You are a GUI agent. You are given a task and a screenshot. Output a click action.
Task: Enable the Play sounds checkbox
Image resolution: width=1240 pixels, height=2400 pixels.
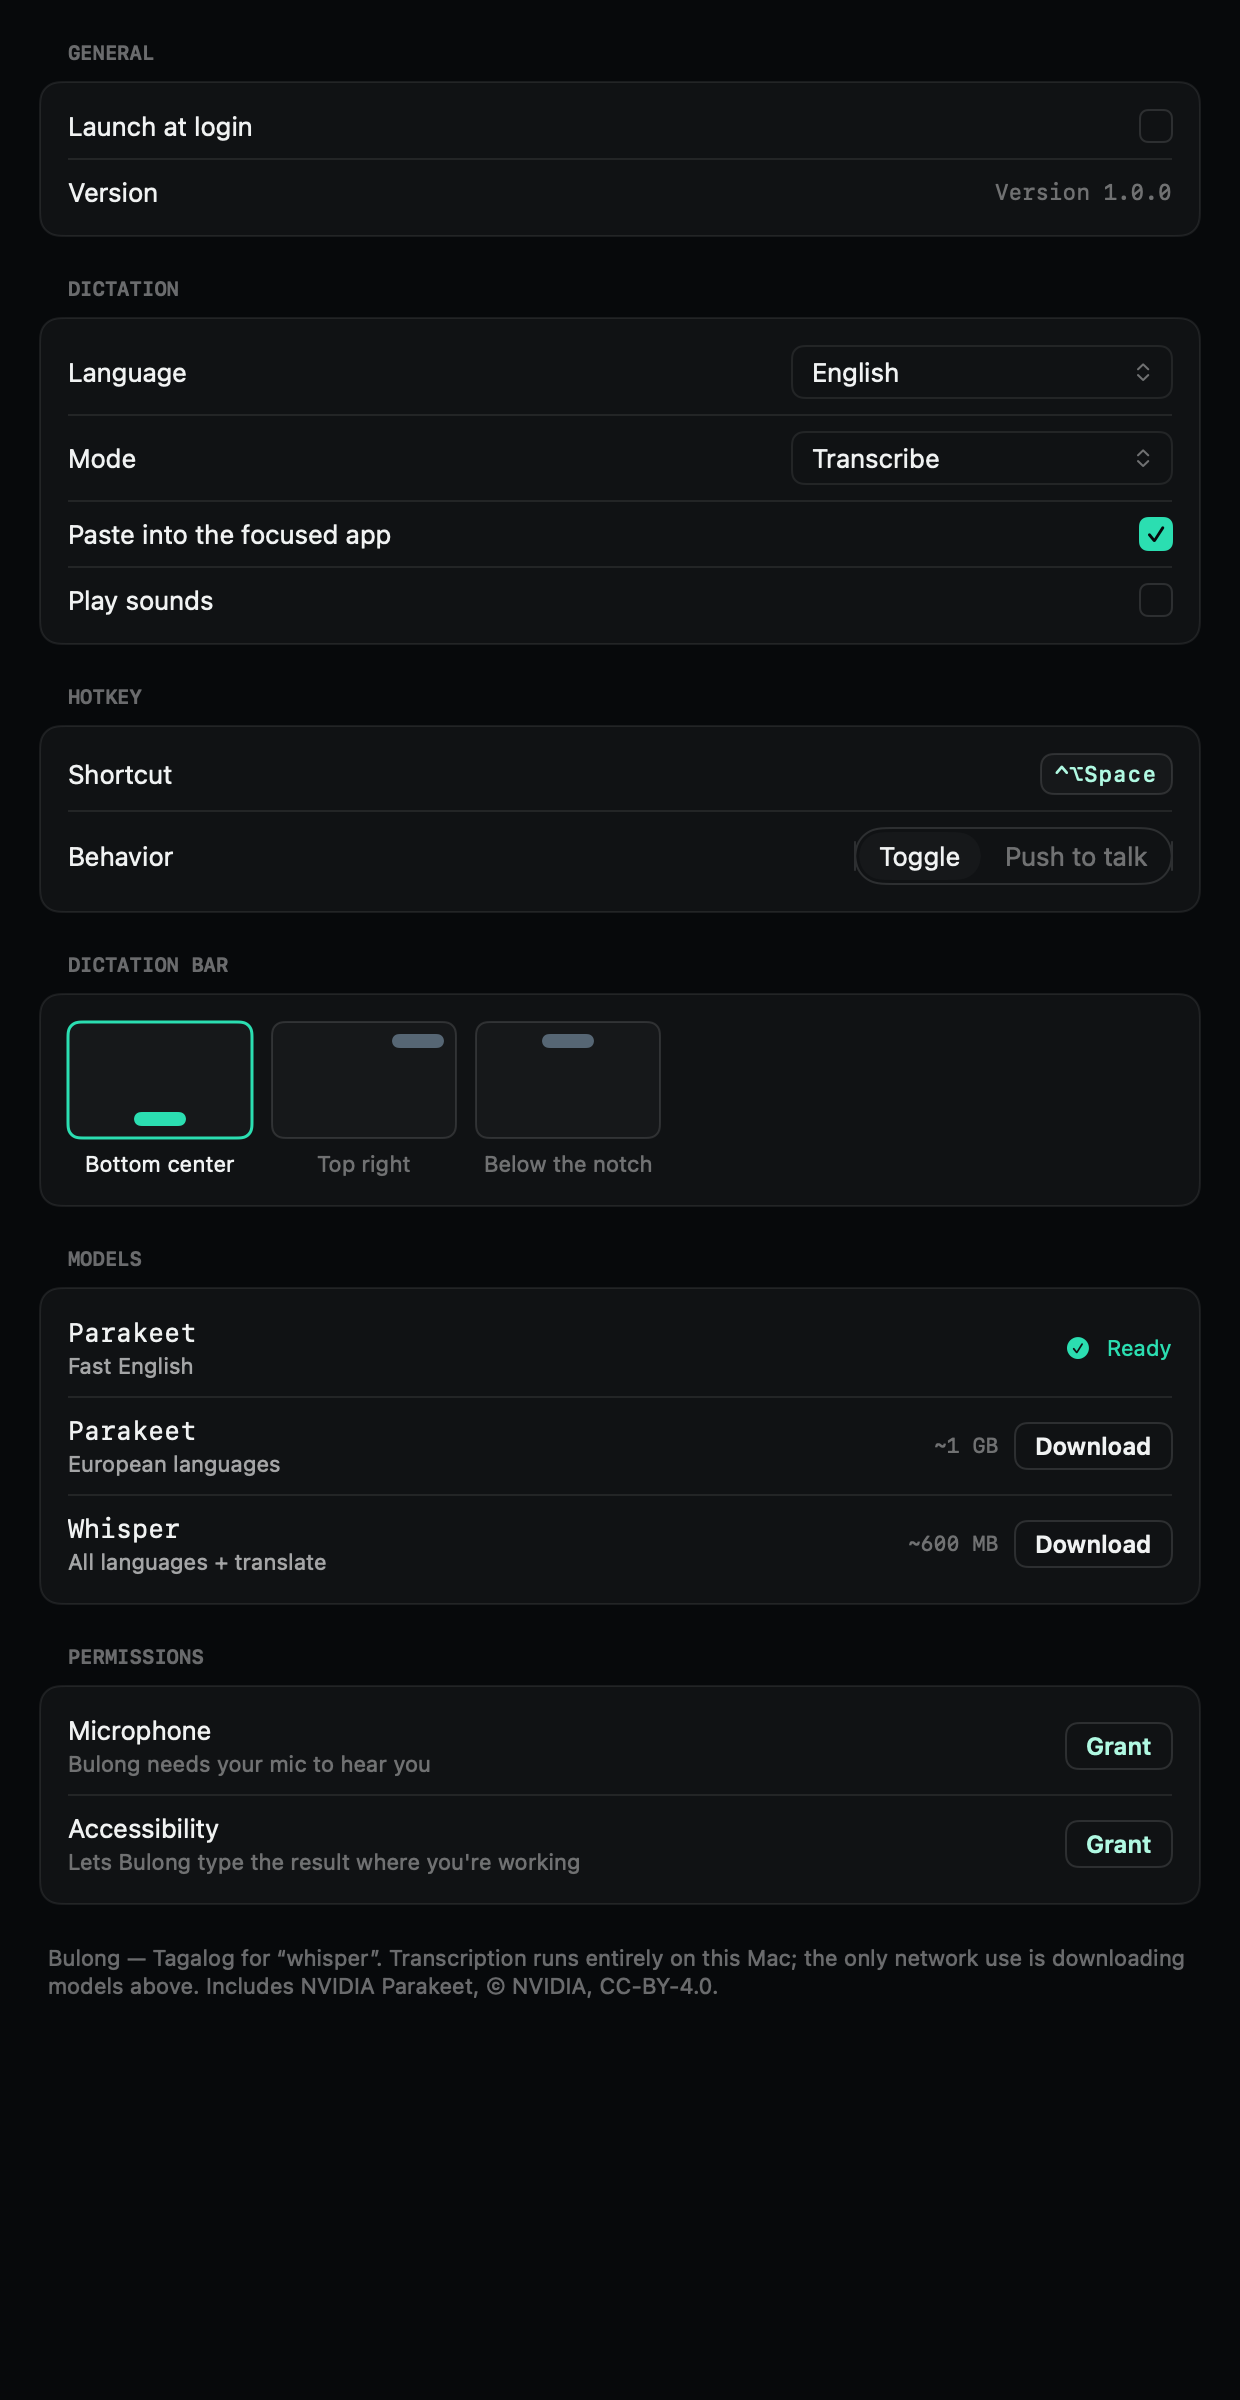[x=1155, y=600]
